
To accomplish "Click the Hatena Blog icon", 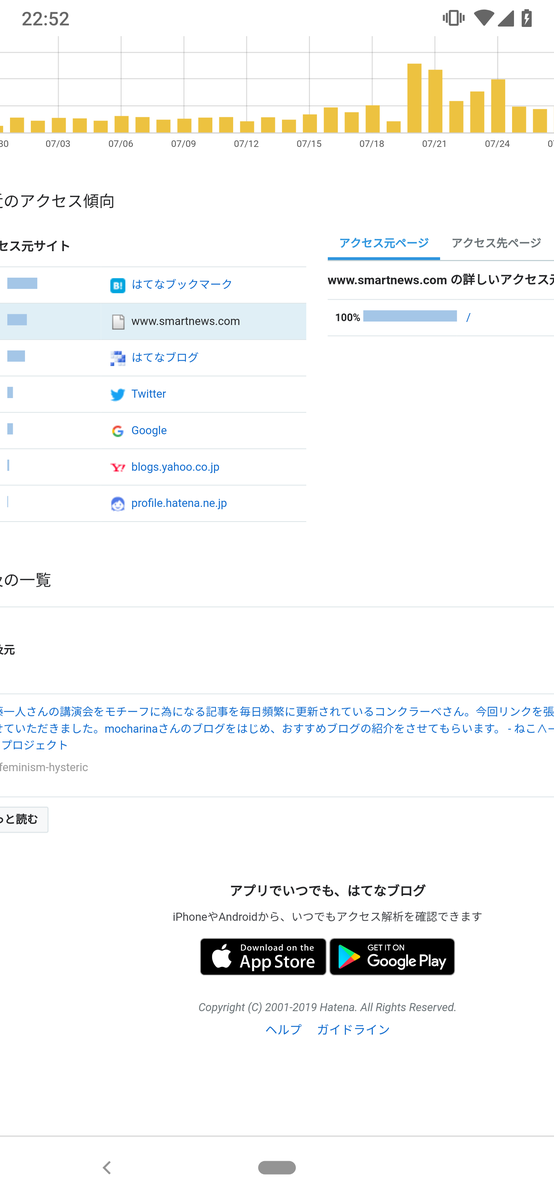I will pyautogui.click(x=118, y=358).
